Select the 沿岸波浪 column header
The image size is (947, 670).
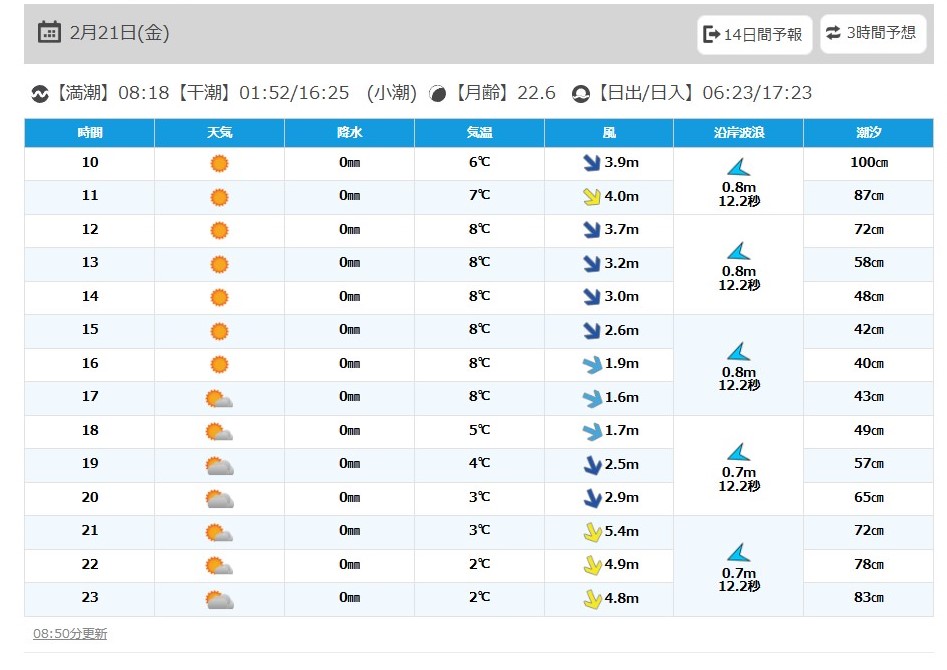[x=739, y=133]
